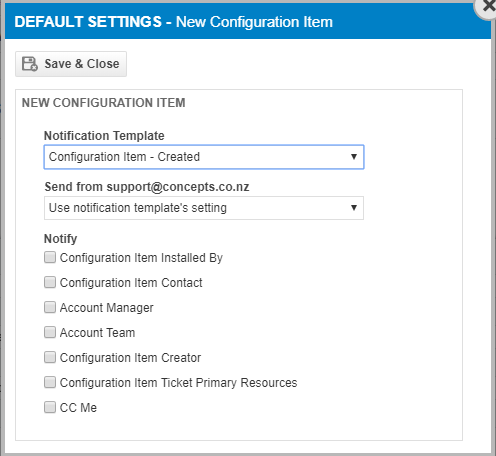
Task: Click 'Use notification template's setting' field text
Action: point(138,208)
